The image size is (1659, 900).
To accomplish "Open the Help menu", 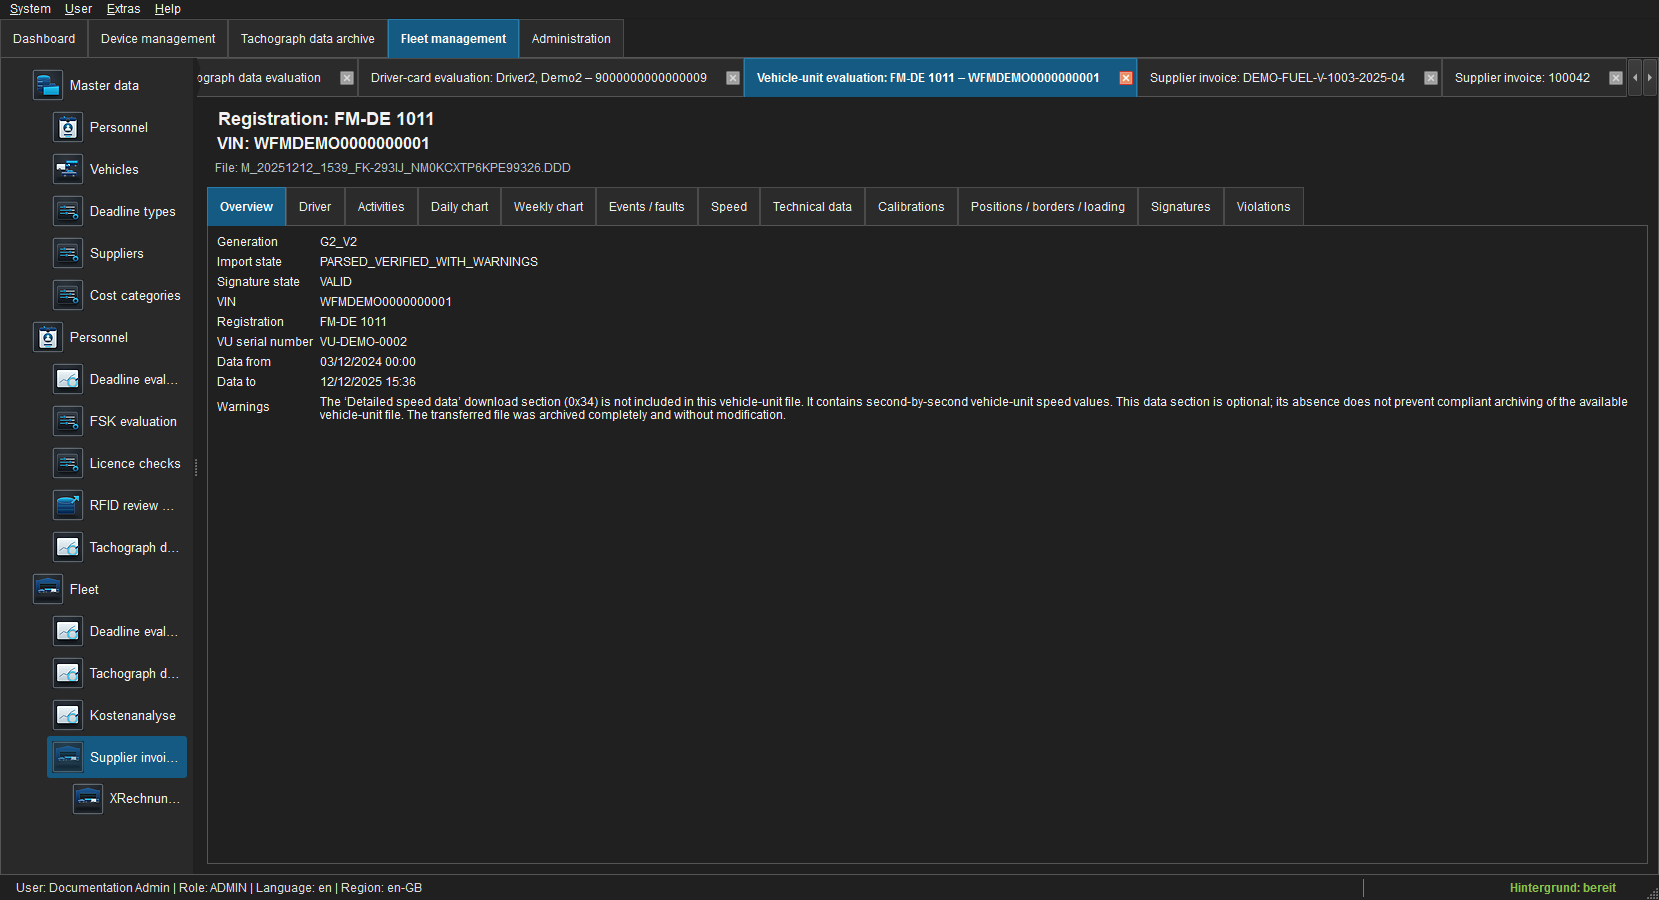I will 167,9.
